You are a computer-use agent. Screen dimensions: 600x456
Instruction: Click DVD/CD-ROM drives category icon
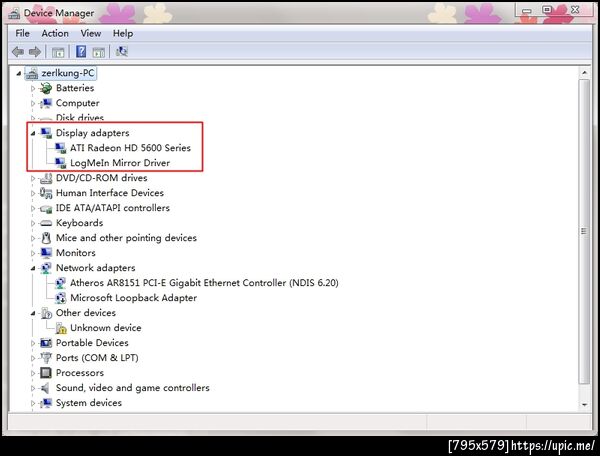46,178
